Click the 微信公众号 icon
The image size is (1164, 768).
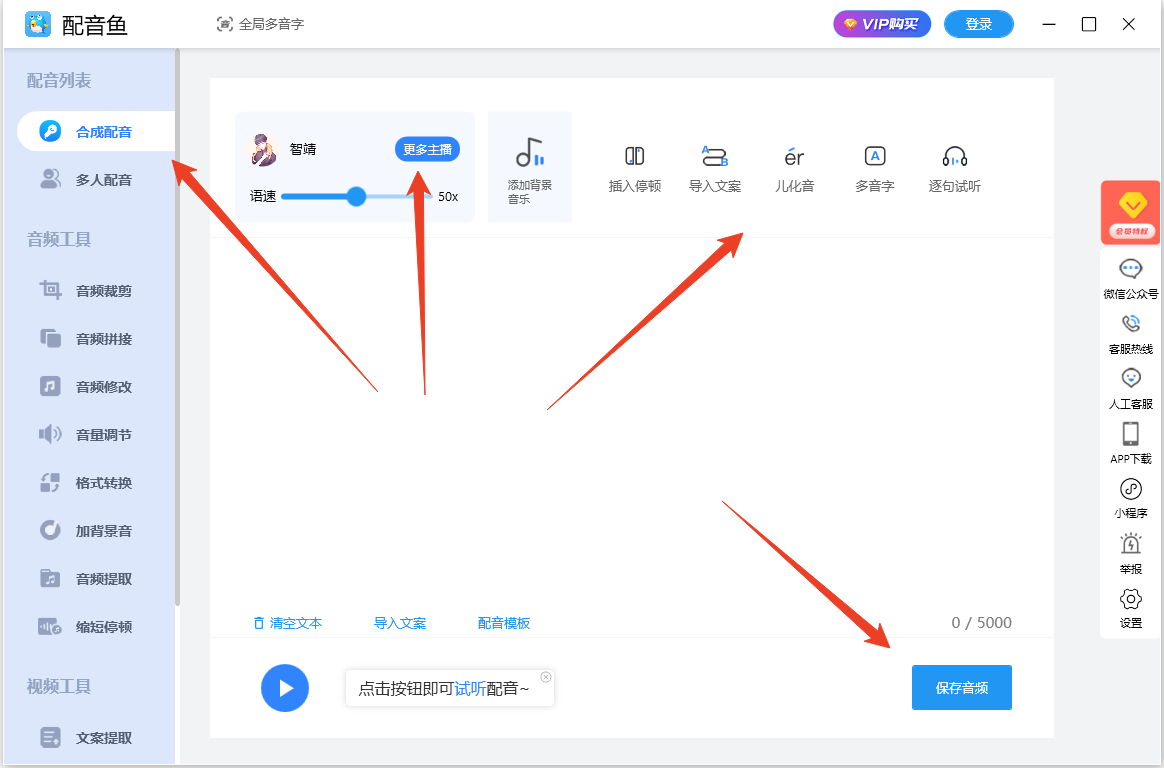[x=1131, y=268]
